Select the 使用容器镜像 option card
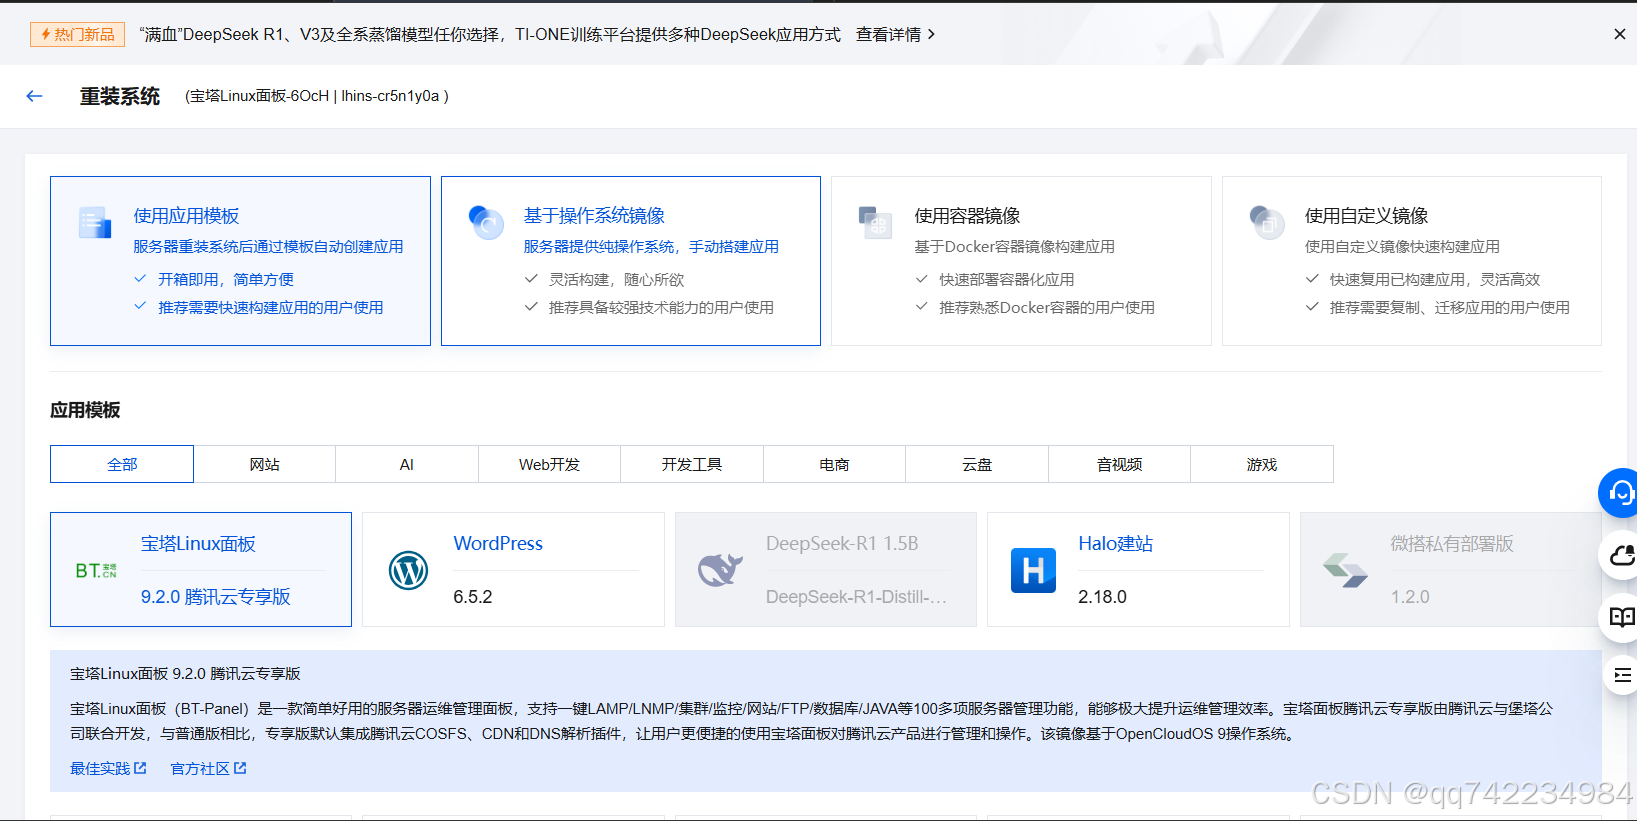This screenshot has width=1637, height=821. [x=1021, y=261]
